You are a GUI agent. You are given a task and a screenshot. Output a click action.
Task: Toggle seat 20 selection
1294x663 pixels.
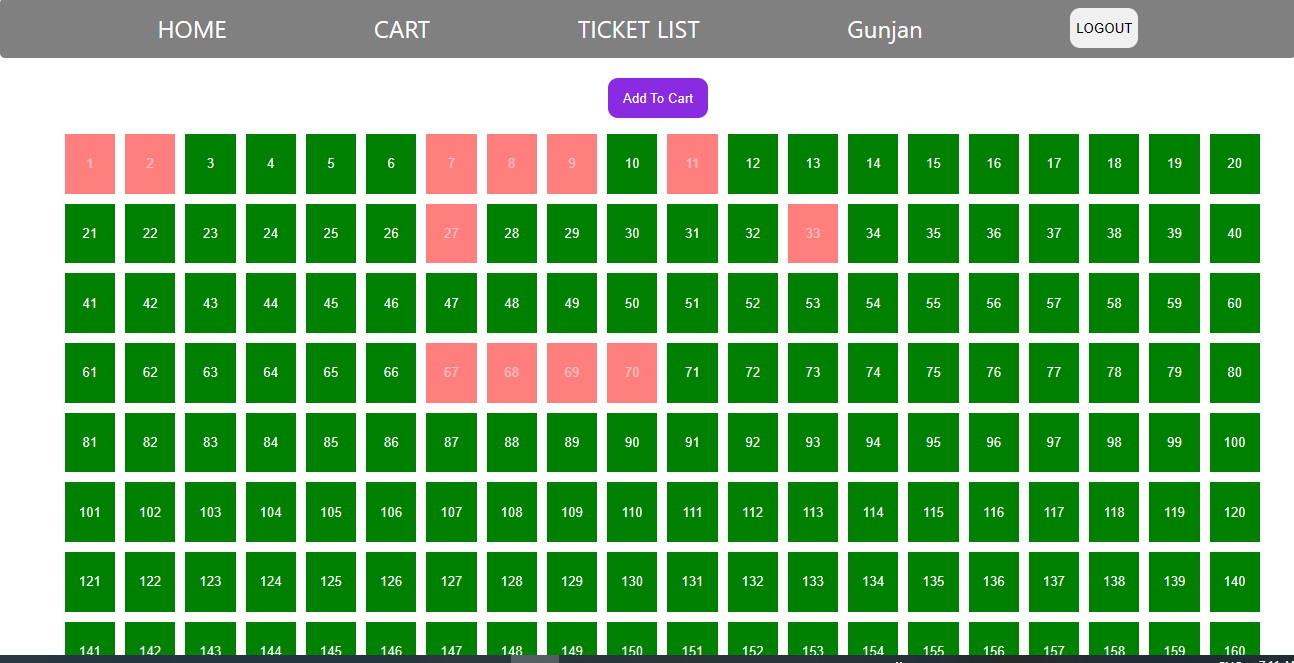point(1234,163)
